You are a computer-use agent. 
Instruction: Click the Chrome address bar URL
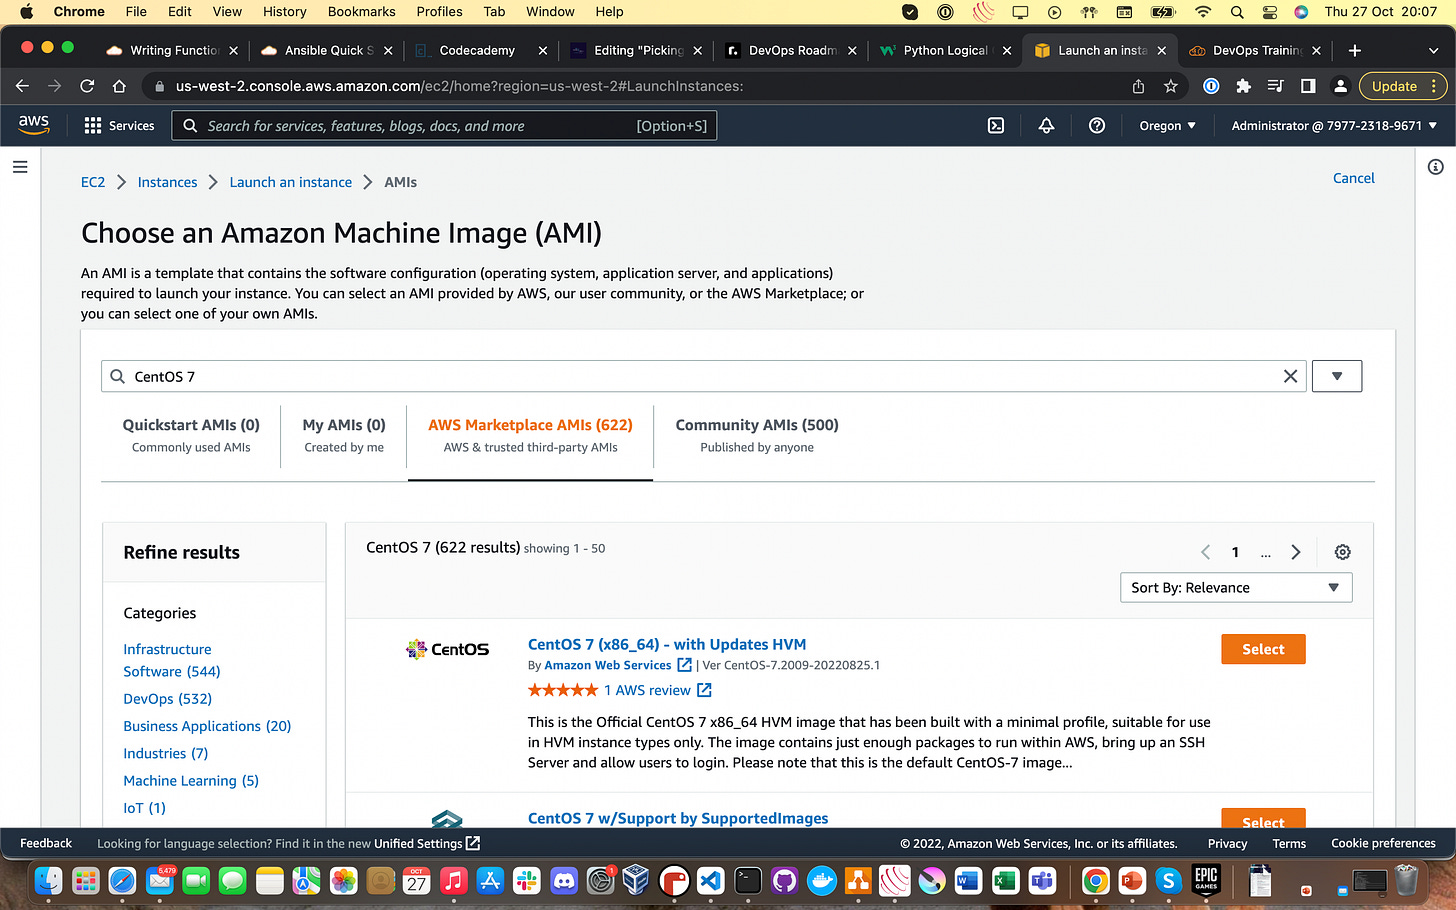tap(460, 86)
